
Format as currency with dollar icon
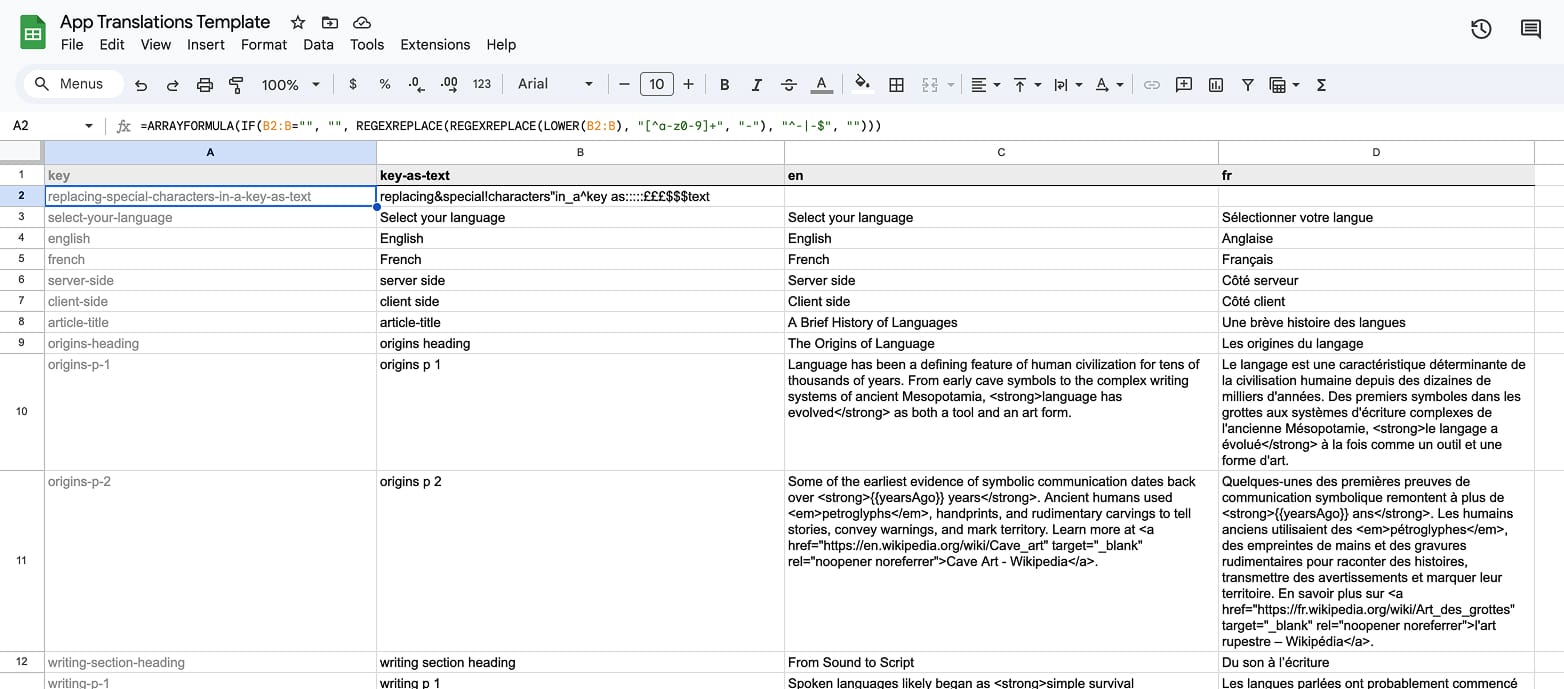pos(353,85)
